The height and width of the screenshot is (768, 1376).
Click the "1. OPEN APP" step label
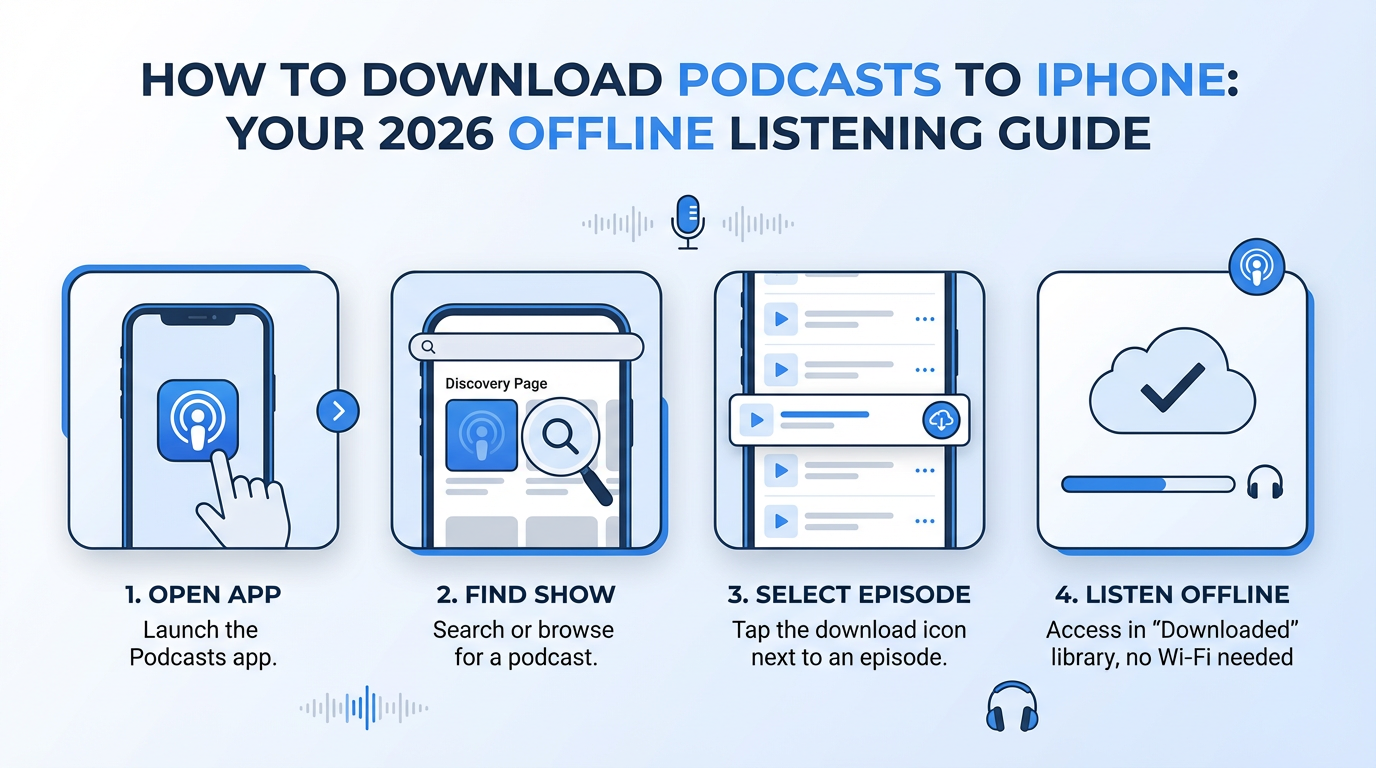coord(203,595)
